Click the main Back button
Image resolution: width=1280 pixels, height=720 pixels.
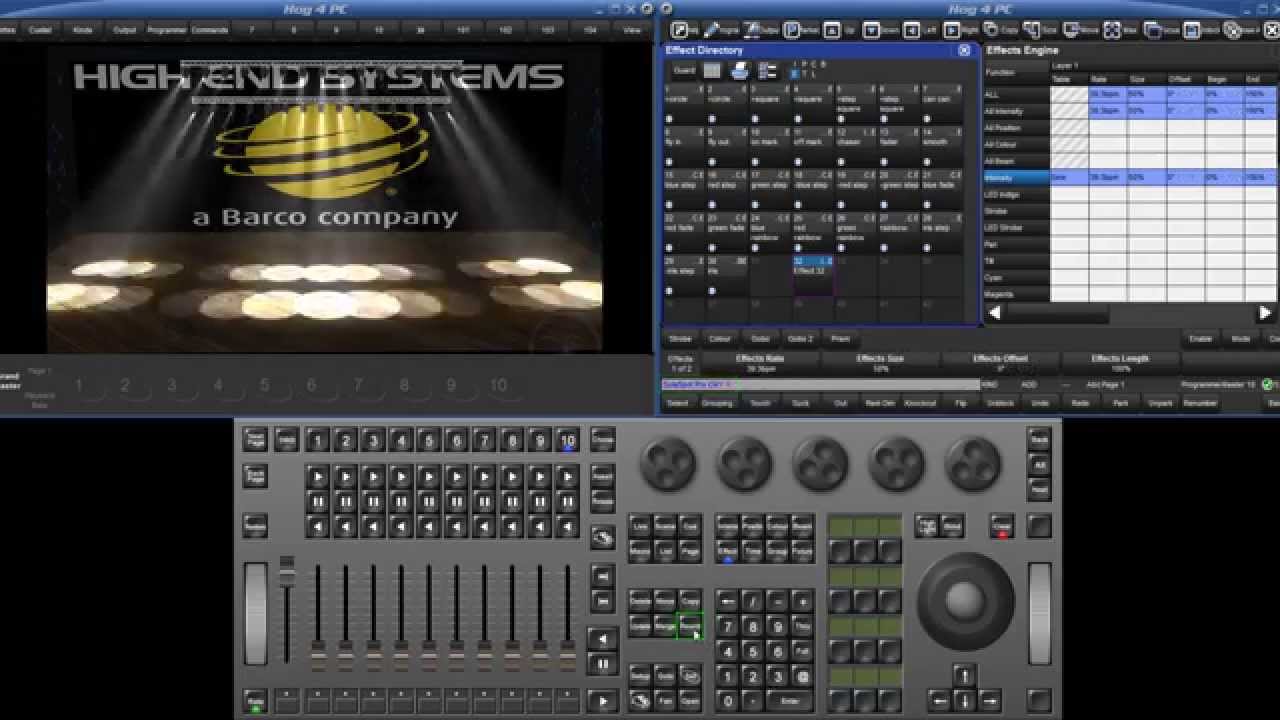tap(602, 639)
